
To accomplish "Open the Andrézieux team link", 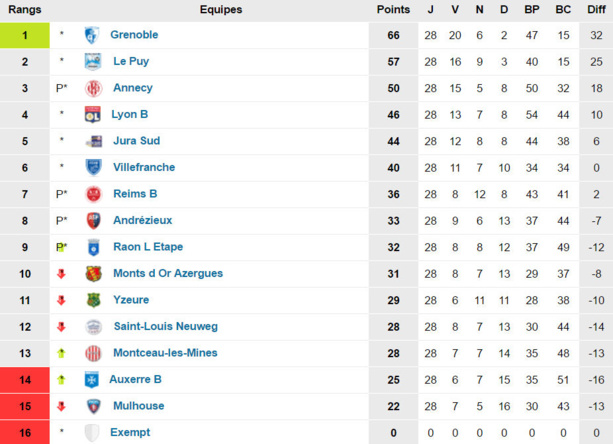I will [x=143, y=220].
